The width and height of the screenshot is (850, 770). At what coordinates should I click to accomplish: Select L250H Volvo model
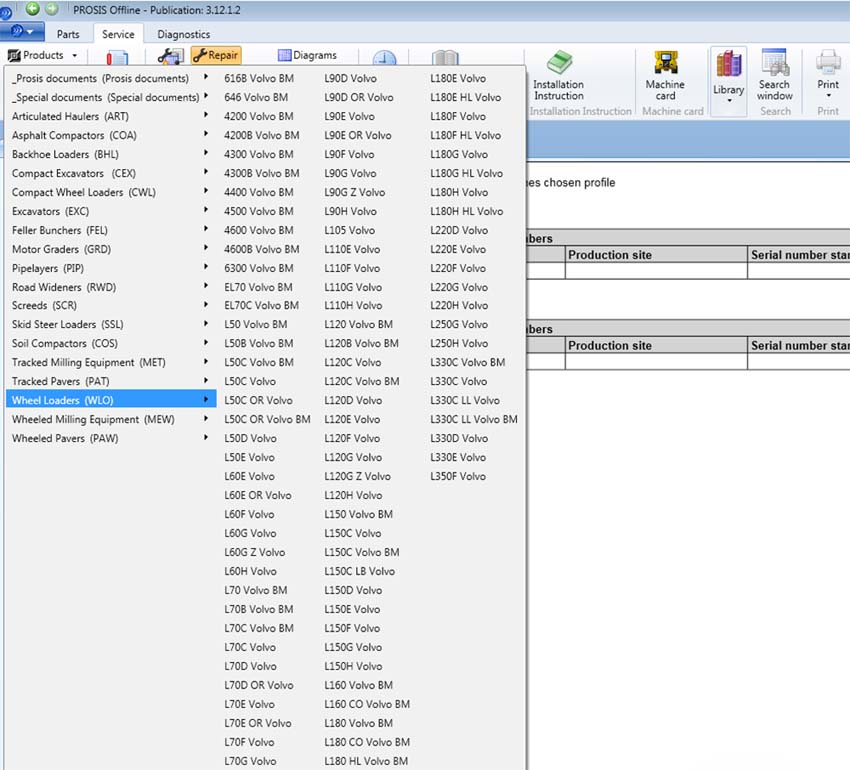point(459,343)
